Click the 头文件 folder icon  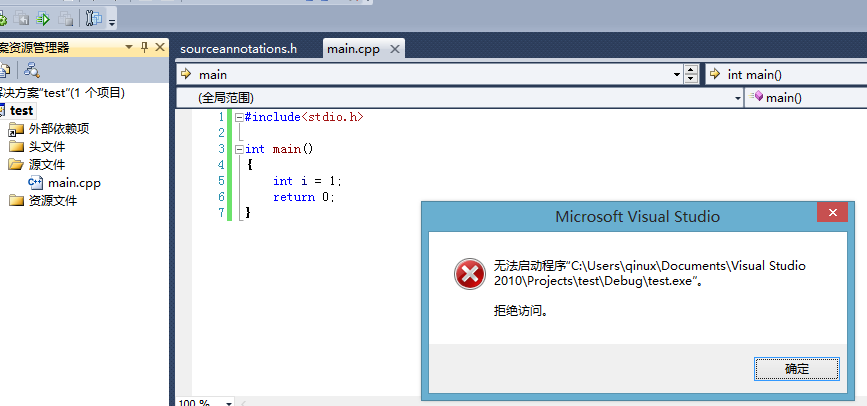click(16, 147)
